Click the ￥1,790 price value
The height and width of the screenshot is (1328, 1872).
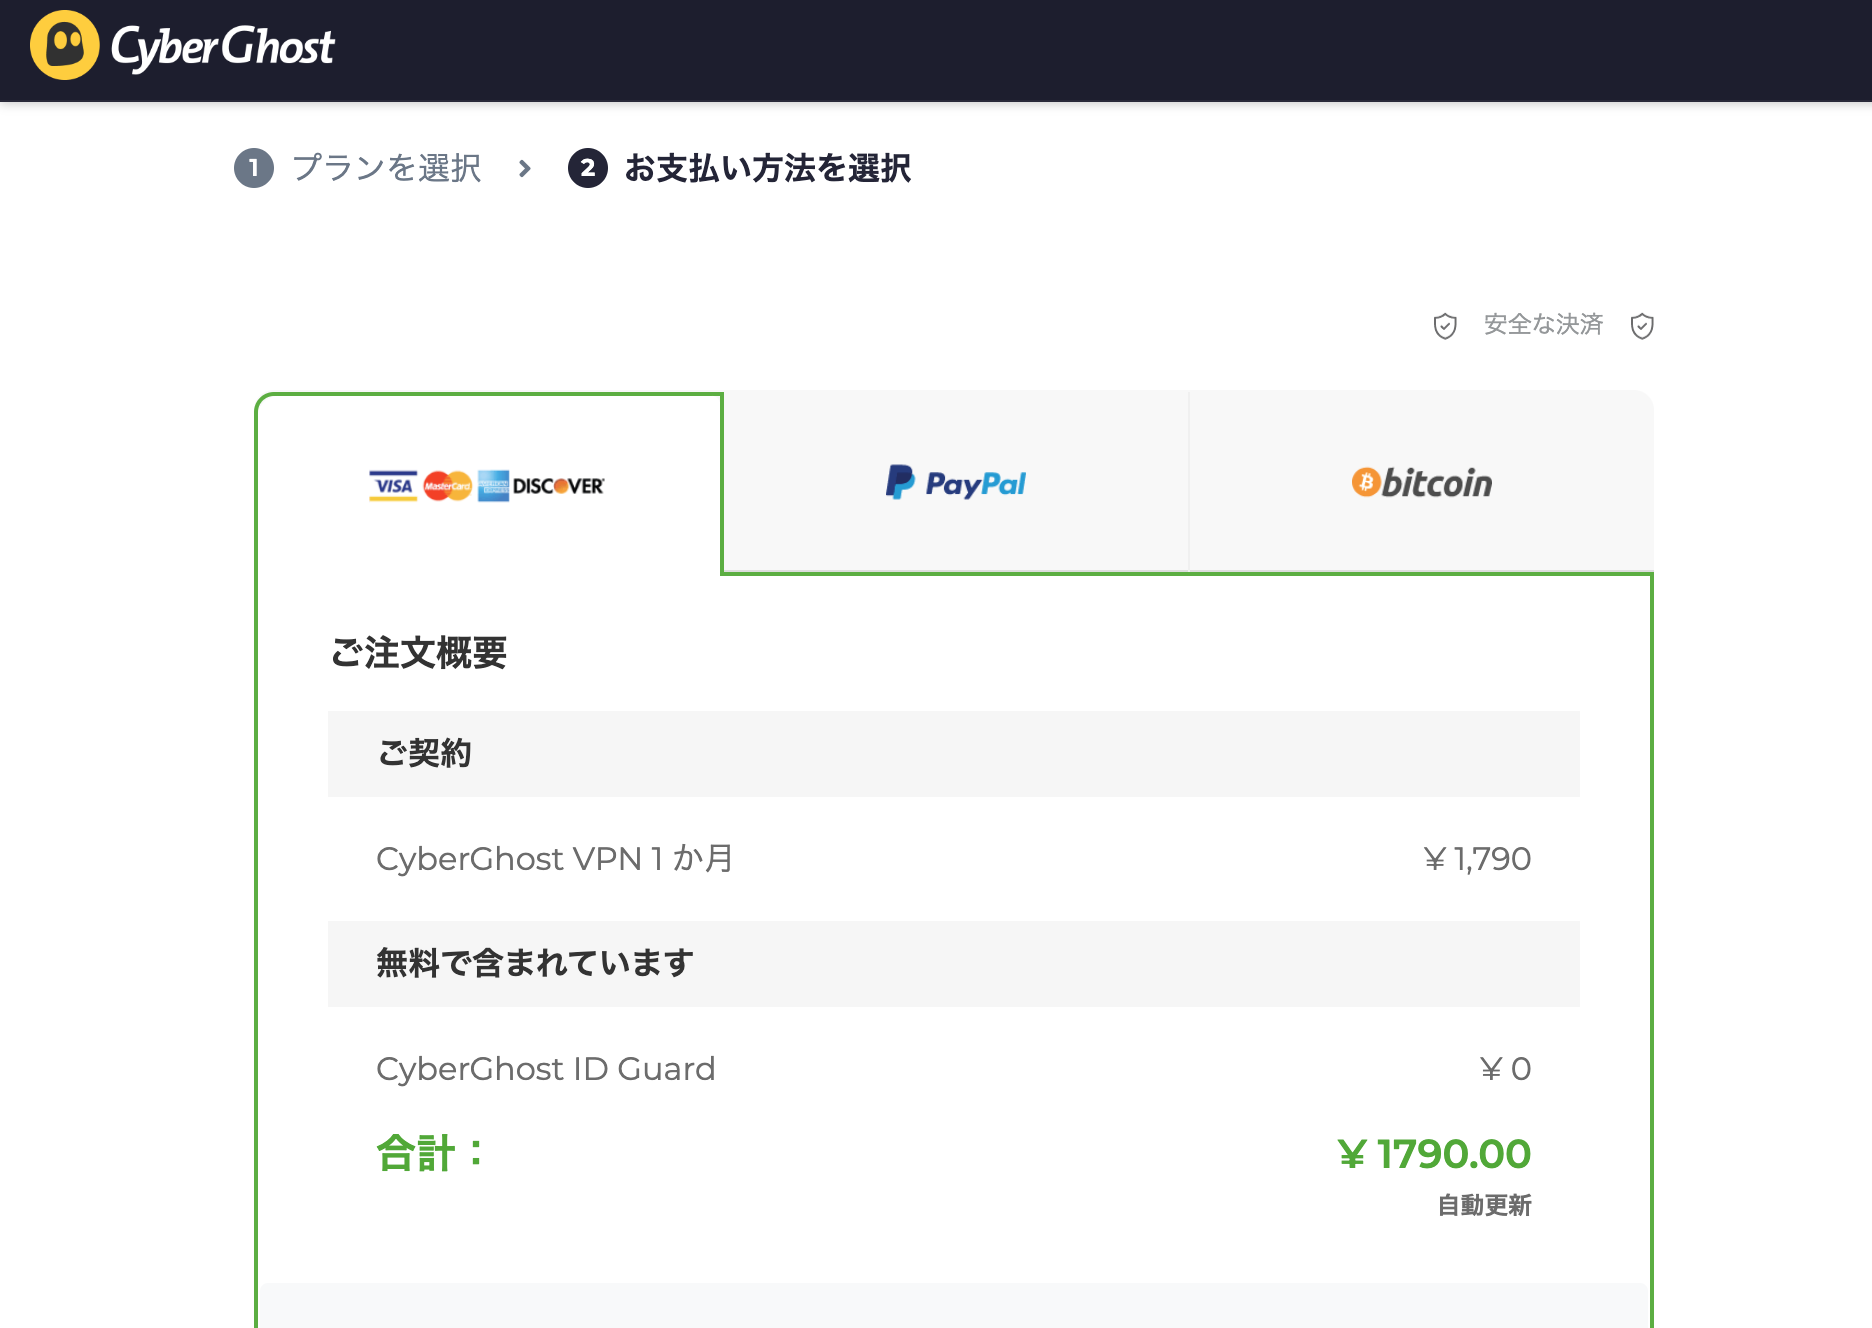coord(1477,859)
